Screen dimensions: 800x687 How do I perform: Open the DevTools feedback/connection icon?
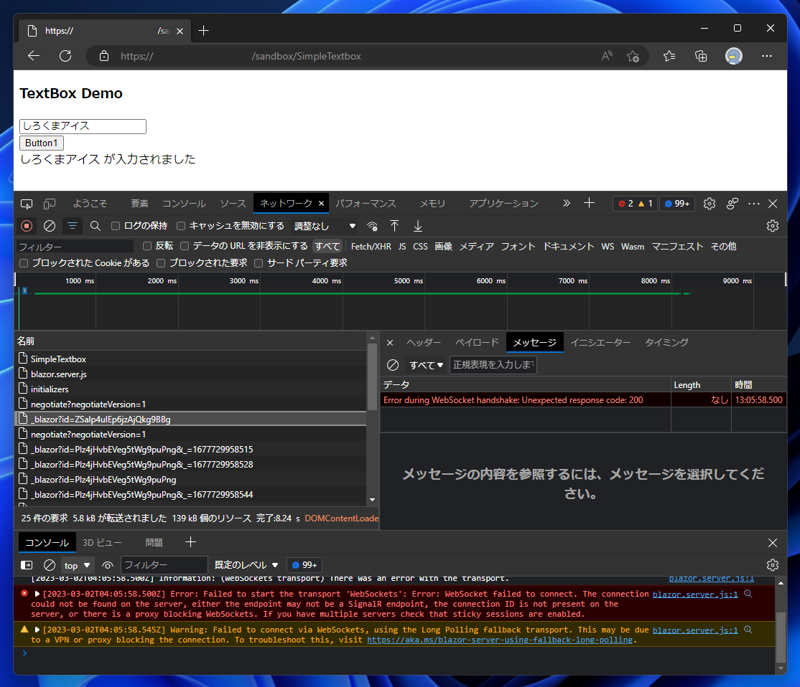coord(732,204)
